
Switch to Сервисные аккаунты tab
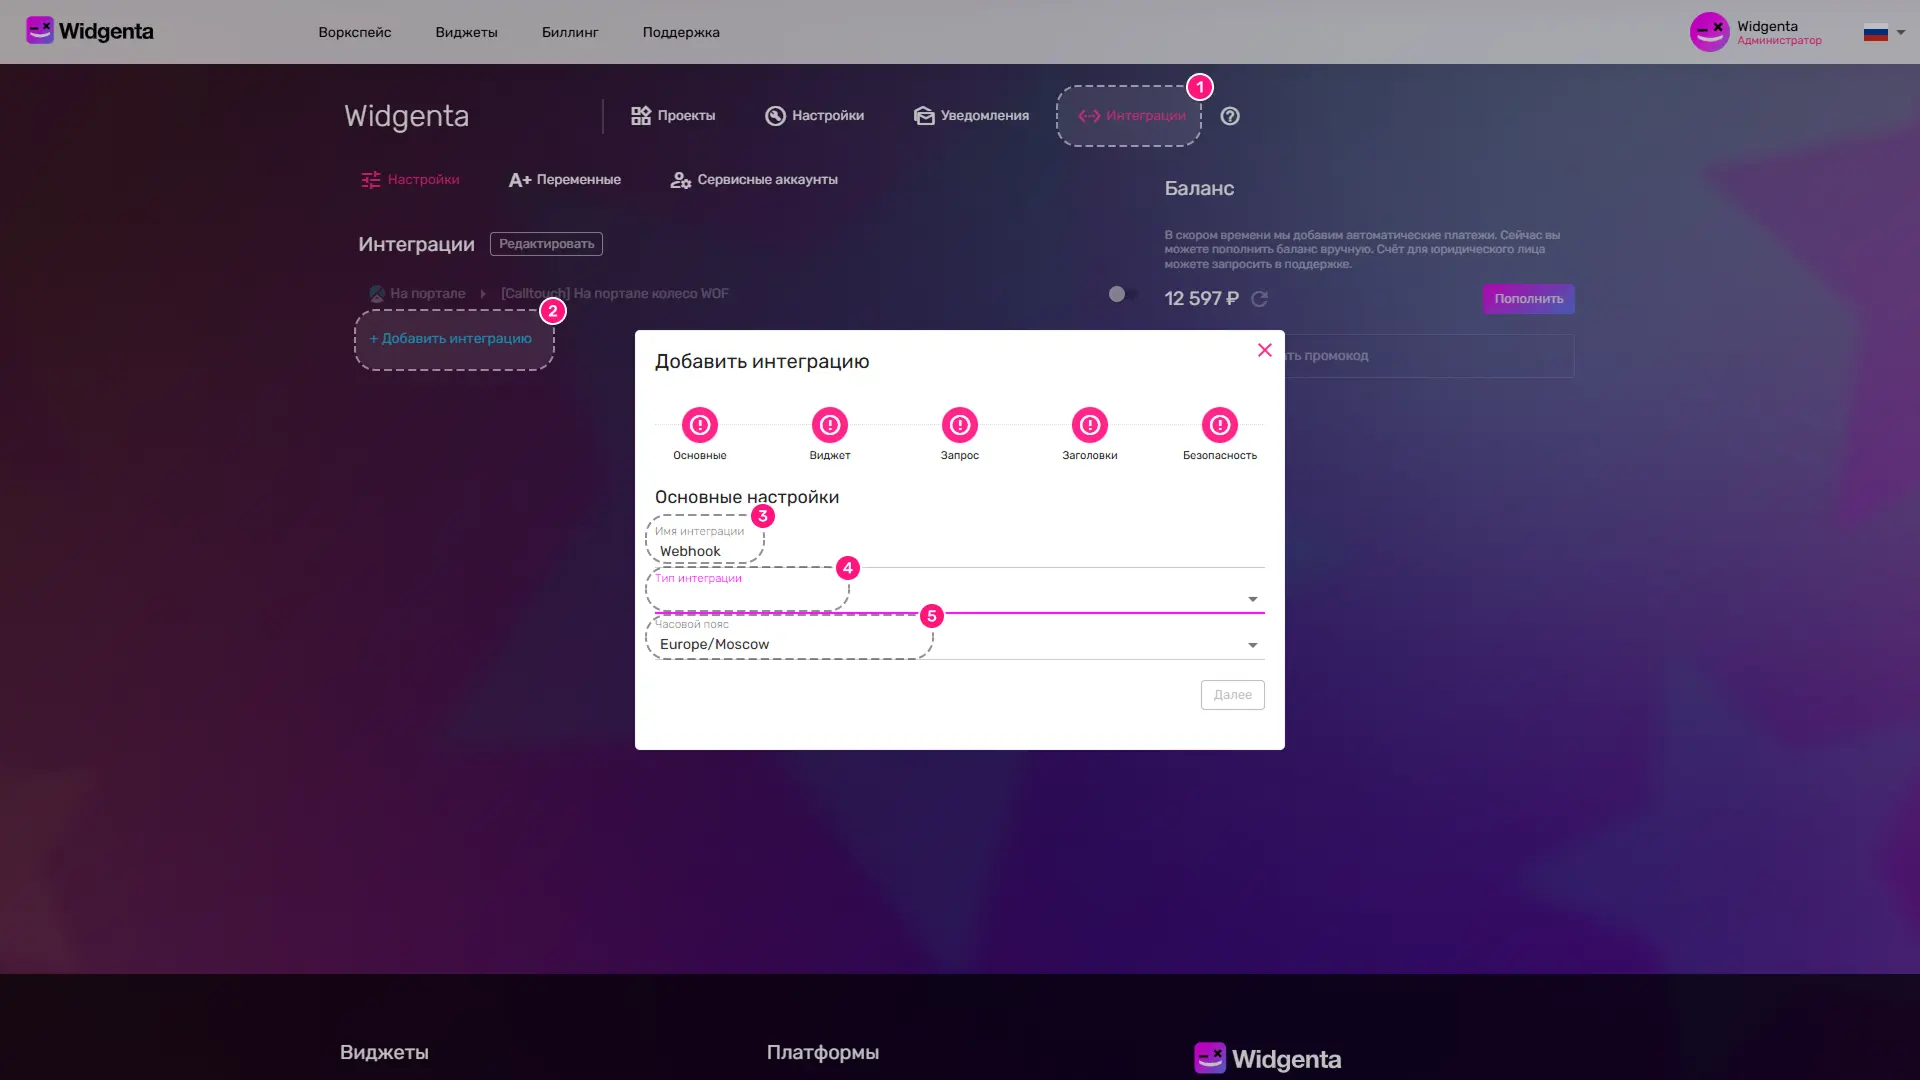[x=754, y=180]
